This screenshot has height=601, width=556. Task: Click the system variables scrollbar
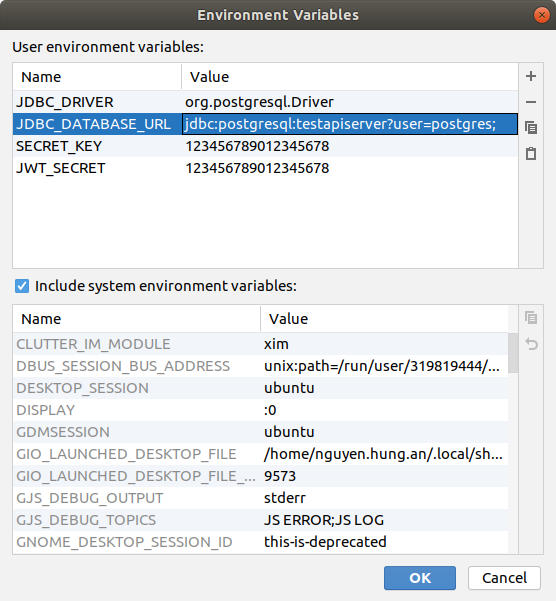(513, 353)
